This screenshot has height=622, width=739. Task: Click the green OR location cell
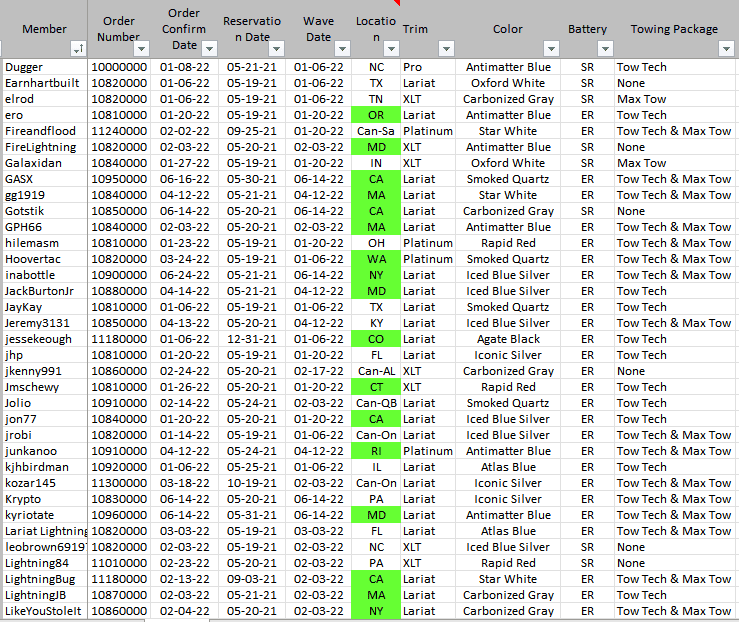pyautogui.click(x=376, y=115)
